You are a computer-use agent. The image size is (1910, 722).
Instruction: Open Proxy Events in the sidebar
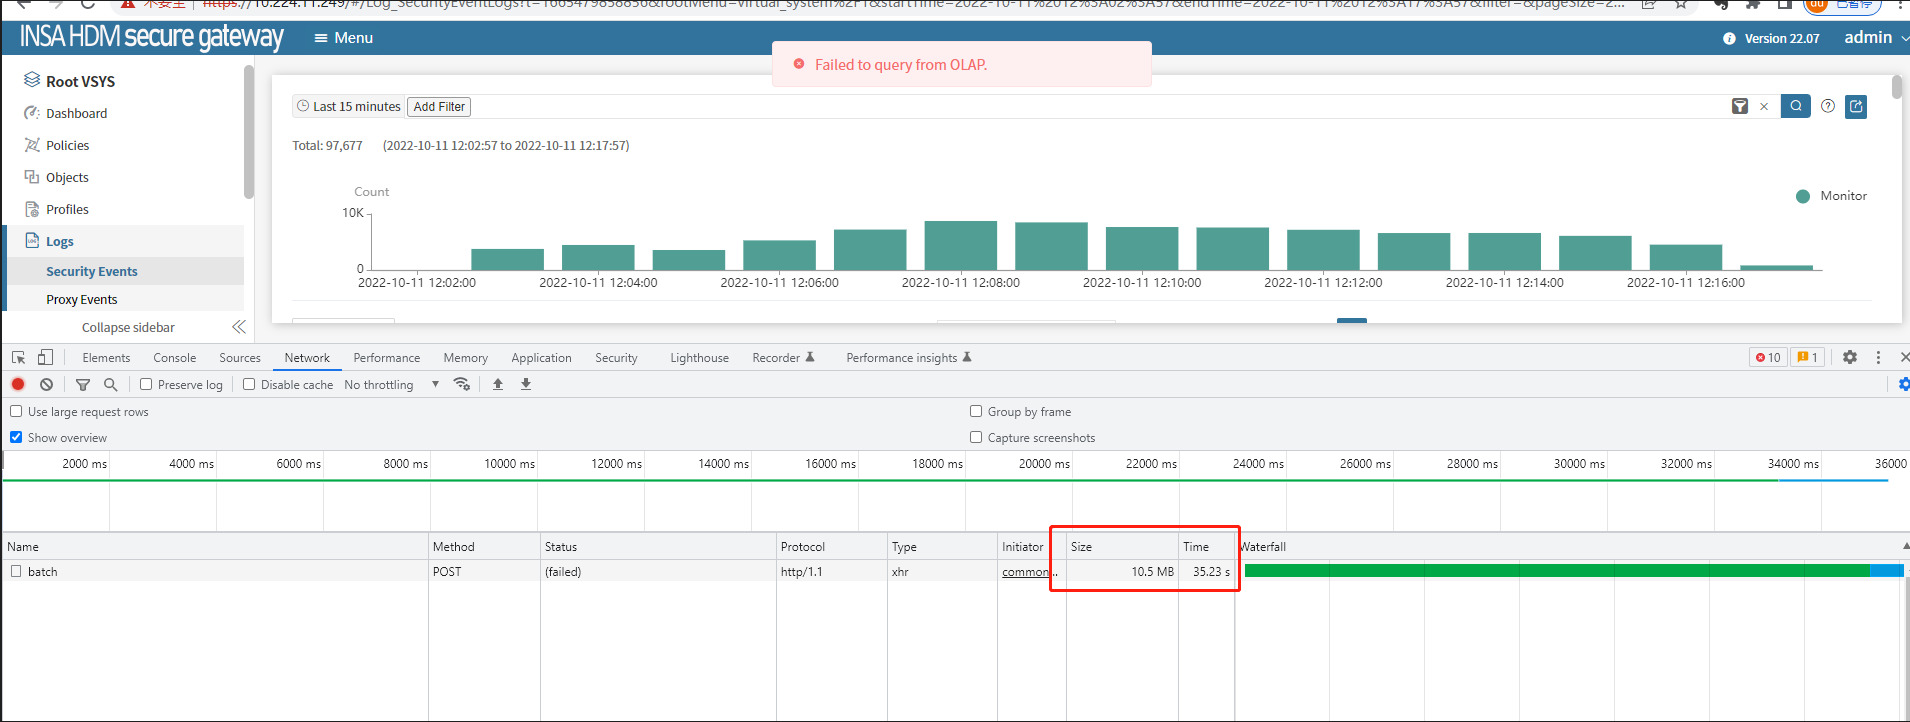point(81,299)
